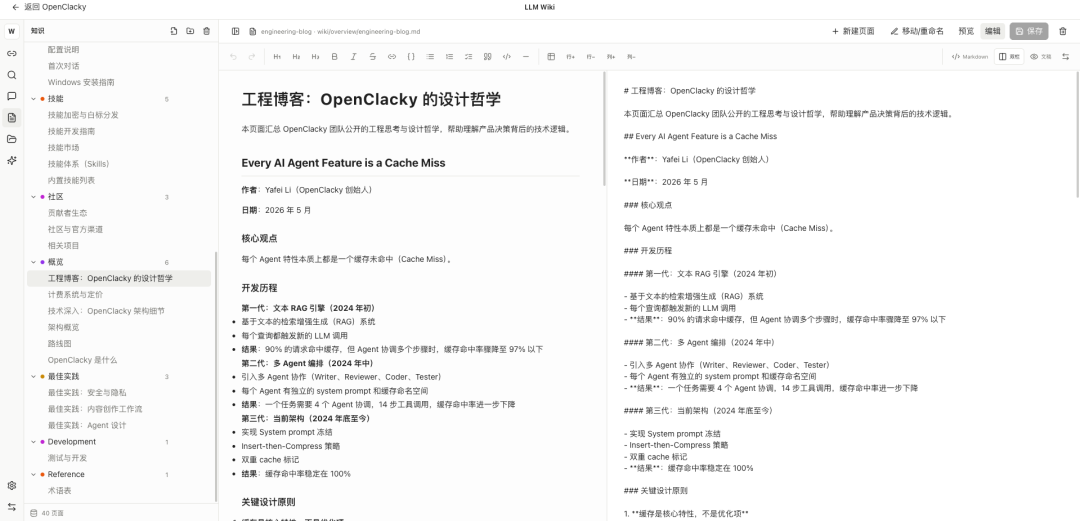Image resolution: width=1080 pixels, height=521 pixels.
Task: Click the undo arrow in editor toolbar
Action: click(233, 57)
